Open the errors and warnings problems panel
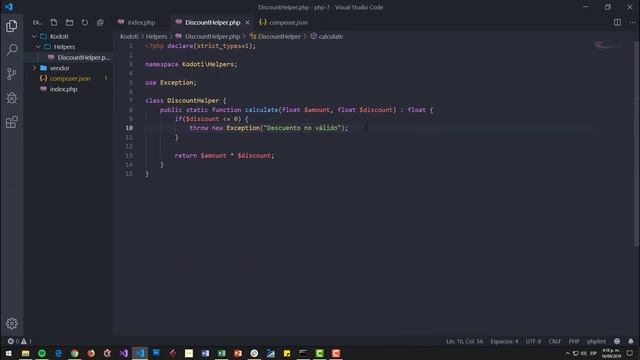This screenshot has width=640, height=360. pos(19,341)
